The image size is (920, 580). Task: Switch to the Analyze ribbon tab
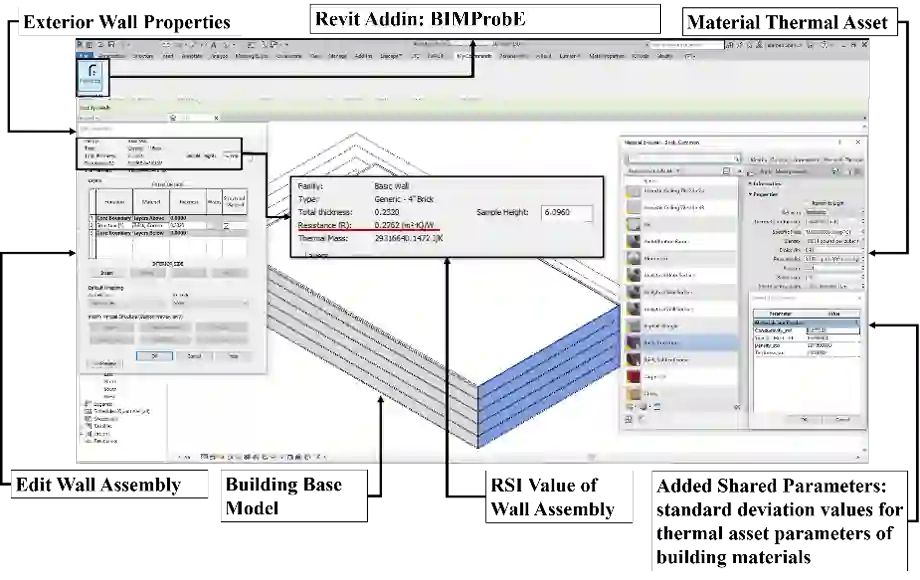(219, 56)
